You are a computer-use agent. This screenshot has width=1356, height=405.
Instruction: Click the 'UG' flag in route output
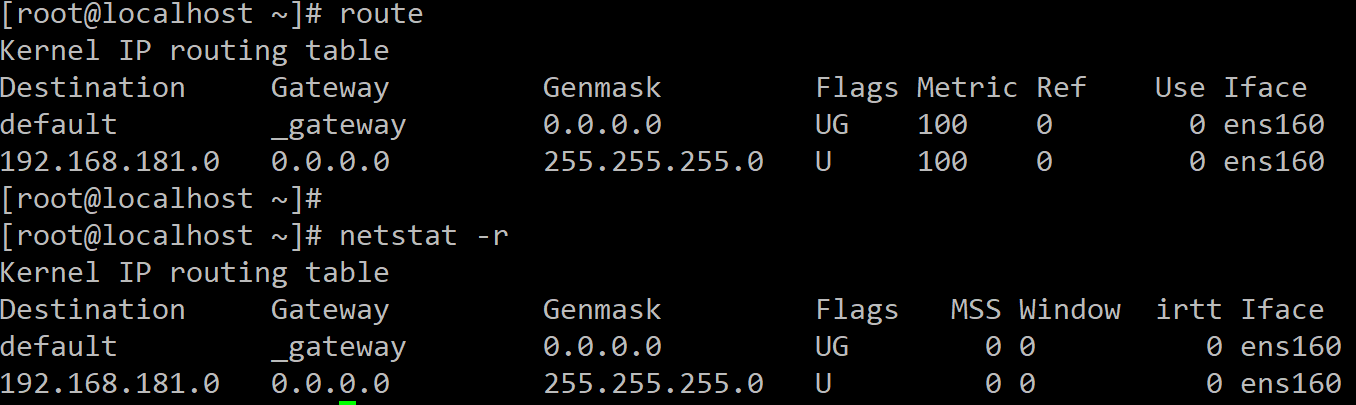(832, 125)
